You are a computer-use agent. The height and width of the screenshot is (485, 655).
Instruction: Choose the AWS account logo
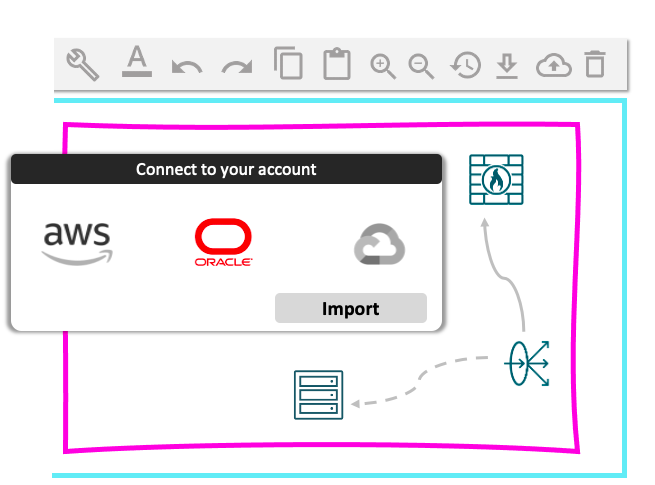click(x=77, y=244)
